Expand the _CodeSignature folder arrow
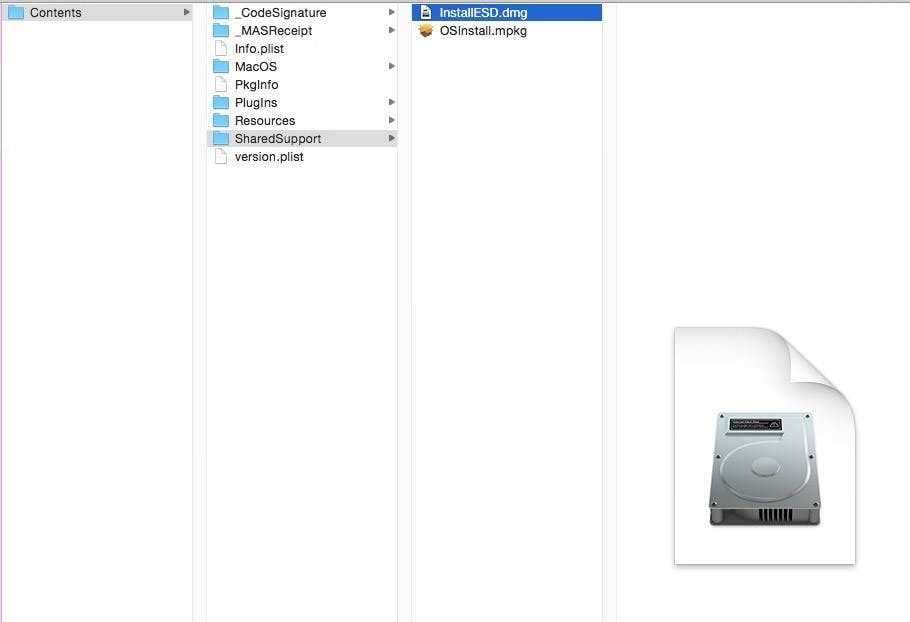The image size is (910, 622). pos(392,12)
